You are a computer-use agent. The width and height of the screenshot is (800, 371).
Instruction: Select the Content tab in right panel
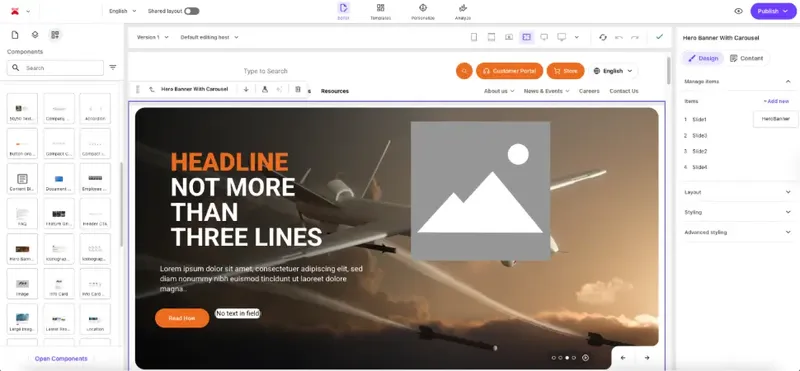coord(746,58)
